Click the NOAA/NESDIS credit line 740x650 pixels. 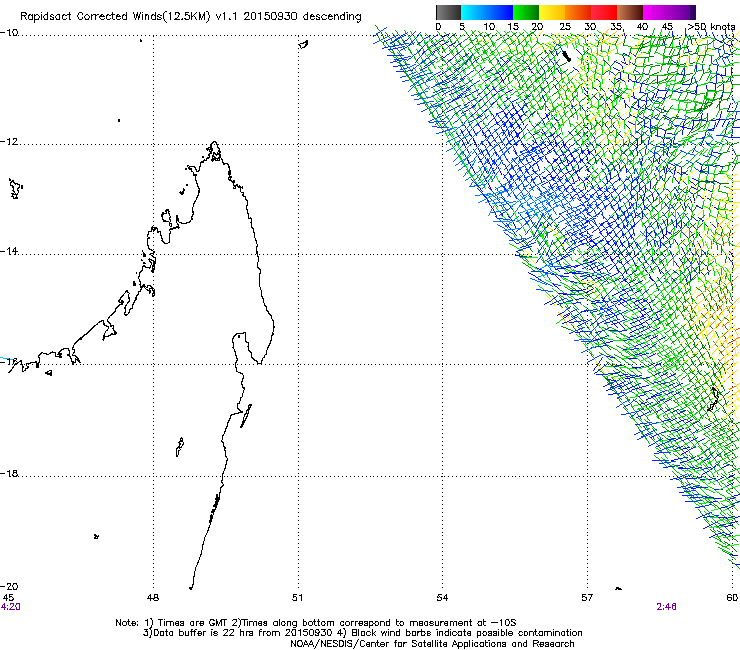click(432, 644)
